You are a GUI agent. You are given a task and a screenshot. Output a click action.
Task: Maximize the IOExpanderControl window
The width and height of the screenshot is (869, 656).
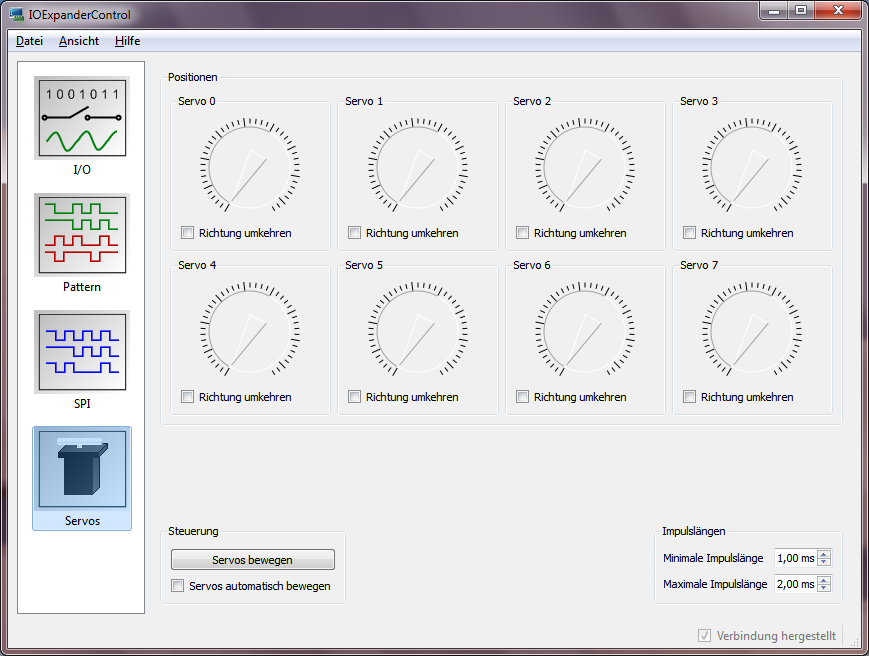[801, 11]
